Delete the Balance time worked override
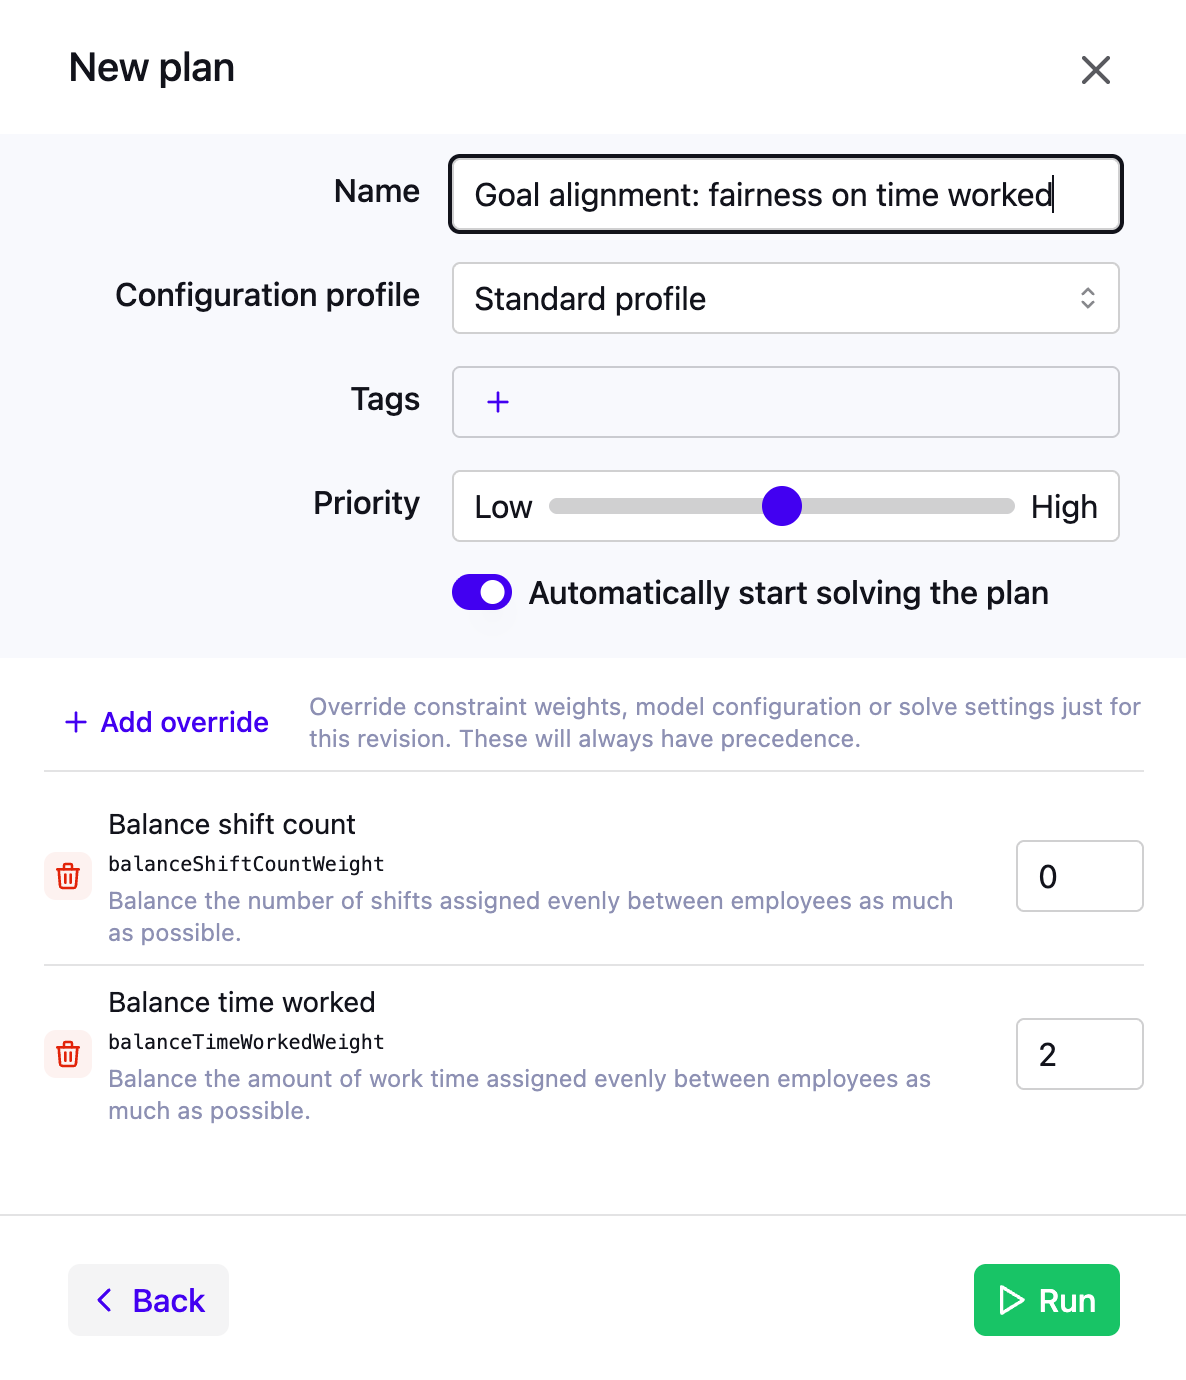Image resolution: width=1186 pixels, height=1380 pixels. point(67,1054)
